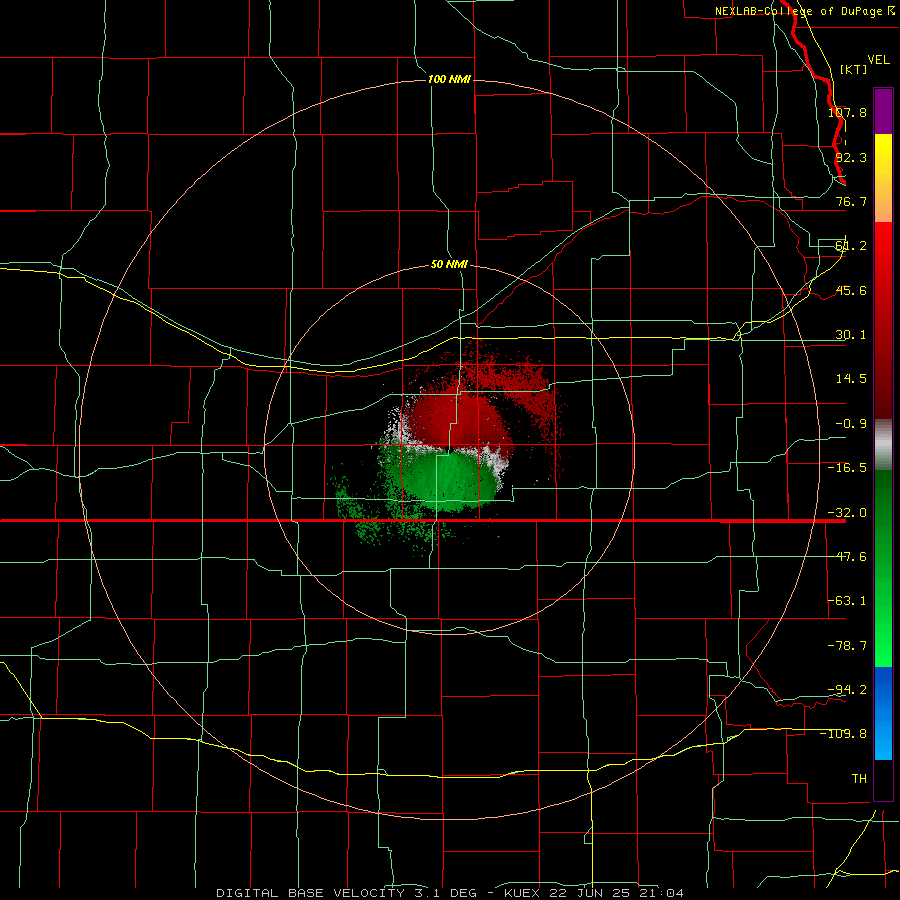Pick the purple segment of velocity color bar
The height and width of the screenshot is (900, 900).
tap(883, 111)
